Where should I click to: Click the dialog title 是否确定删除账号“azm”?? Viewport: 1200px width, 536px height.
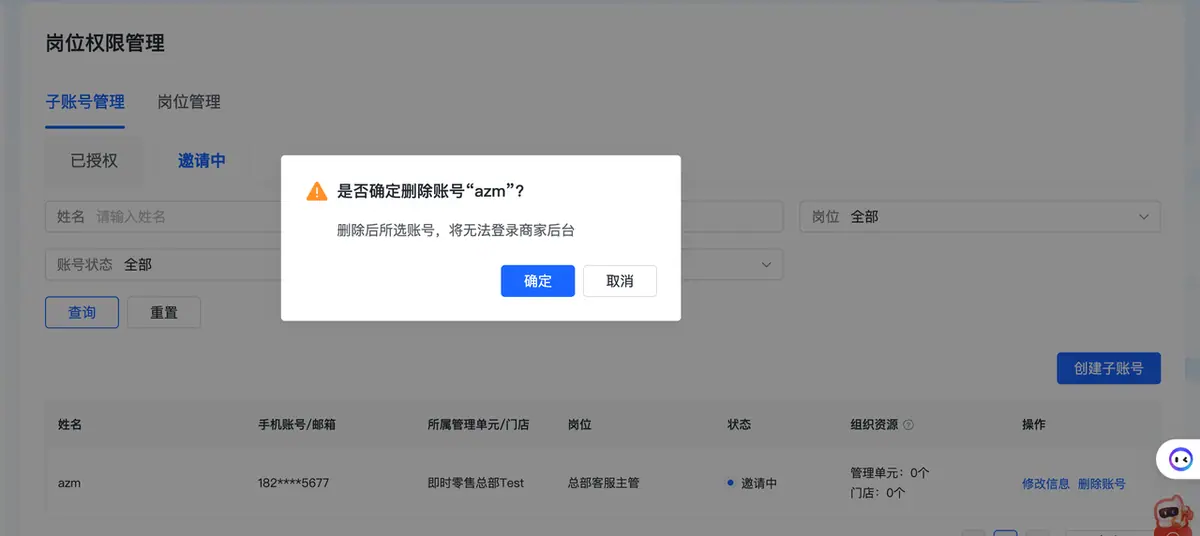point(432,191)
